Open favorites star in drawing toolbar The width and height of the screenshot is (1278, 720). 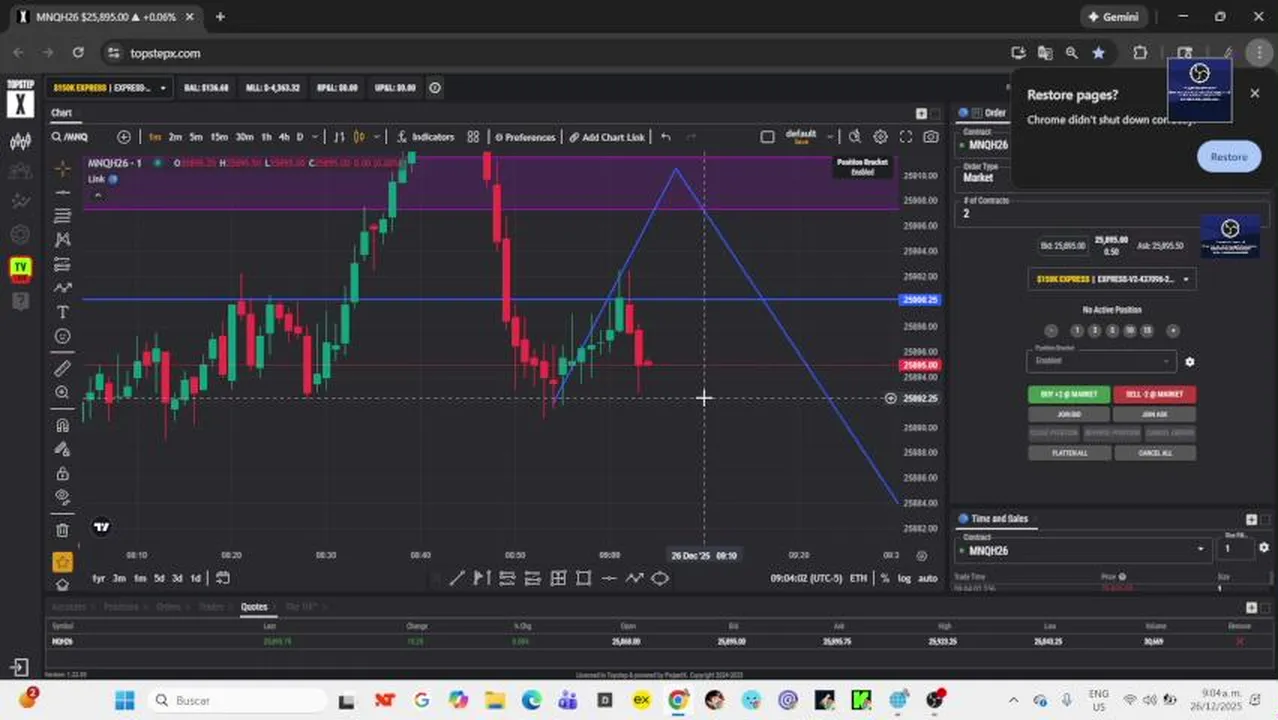click(62, 562)
